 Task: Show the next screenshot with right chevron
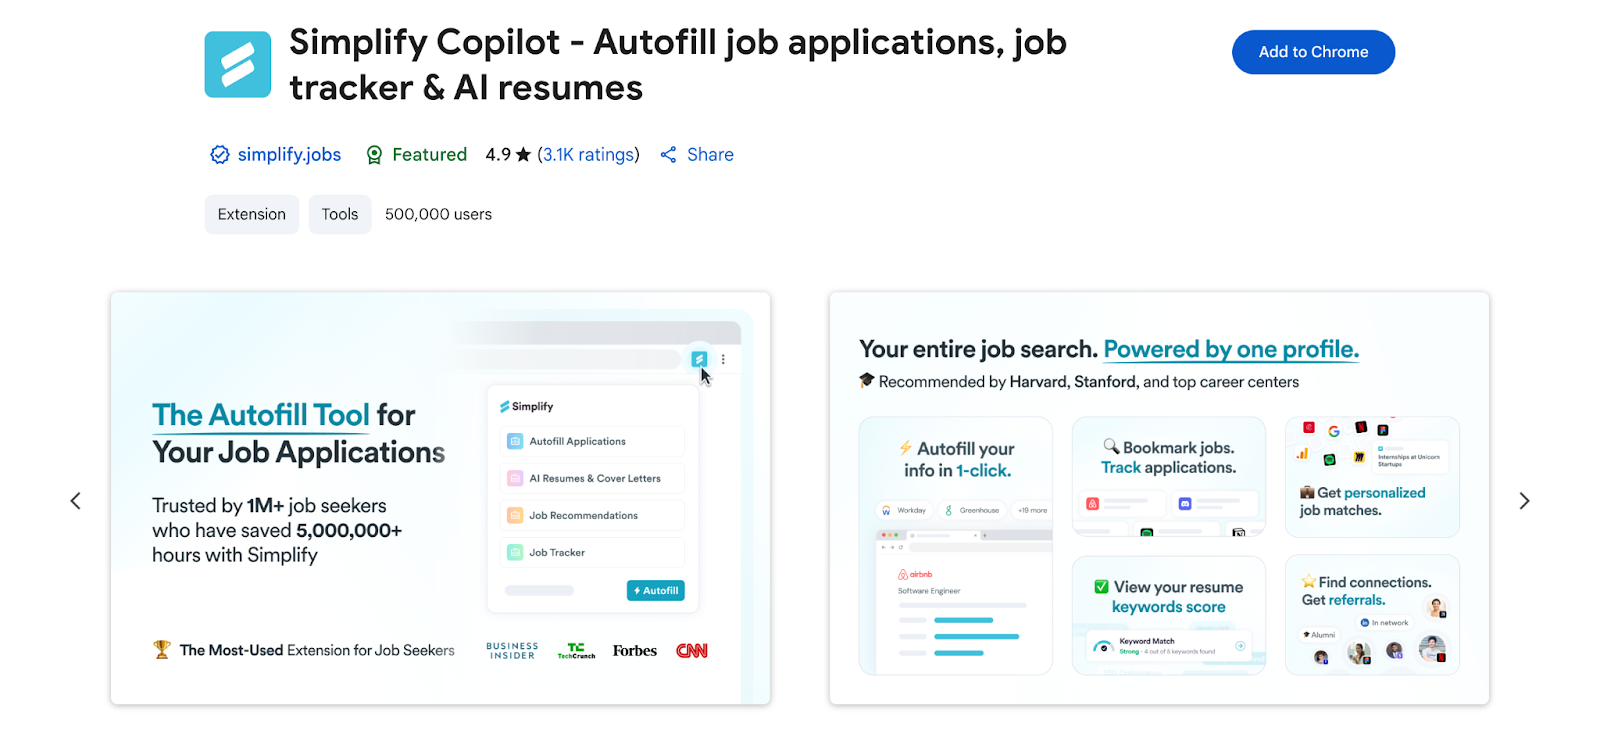(1524, 501)
